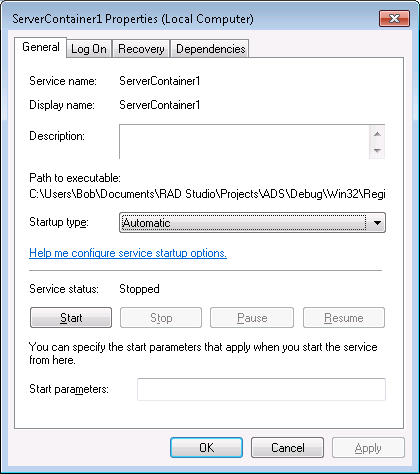This screenshot has height=474, width=420.
Task: Click the Description box up scroll arrow
Action: point(377,134)
